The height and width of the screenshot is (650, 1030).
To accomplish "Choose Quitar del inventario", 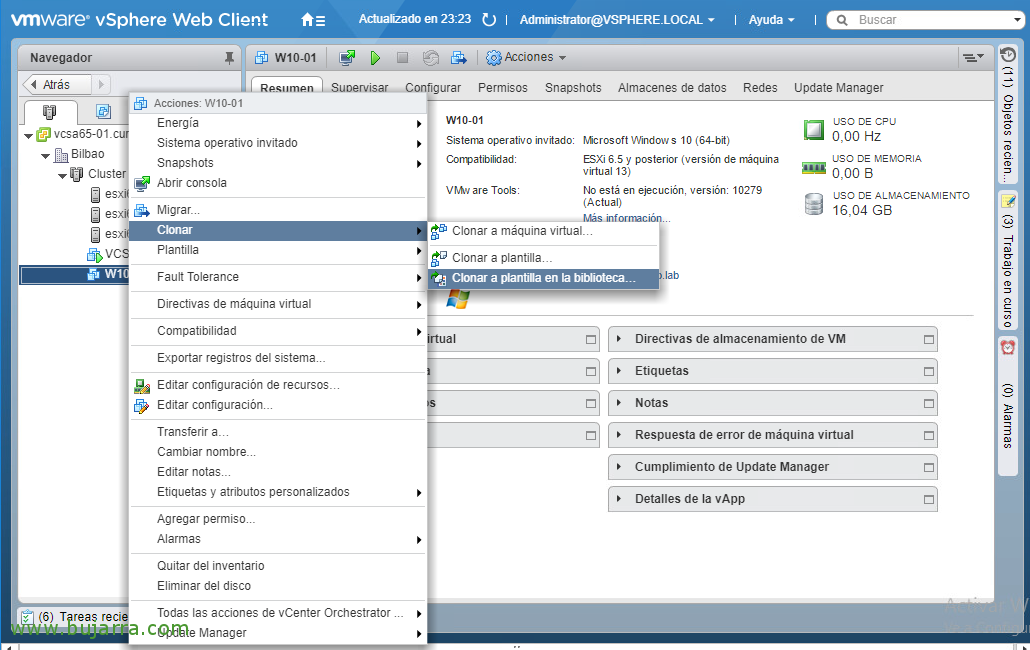I will (278, 566).
